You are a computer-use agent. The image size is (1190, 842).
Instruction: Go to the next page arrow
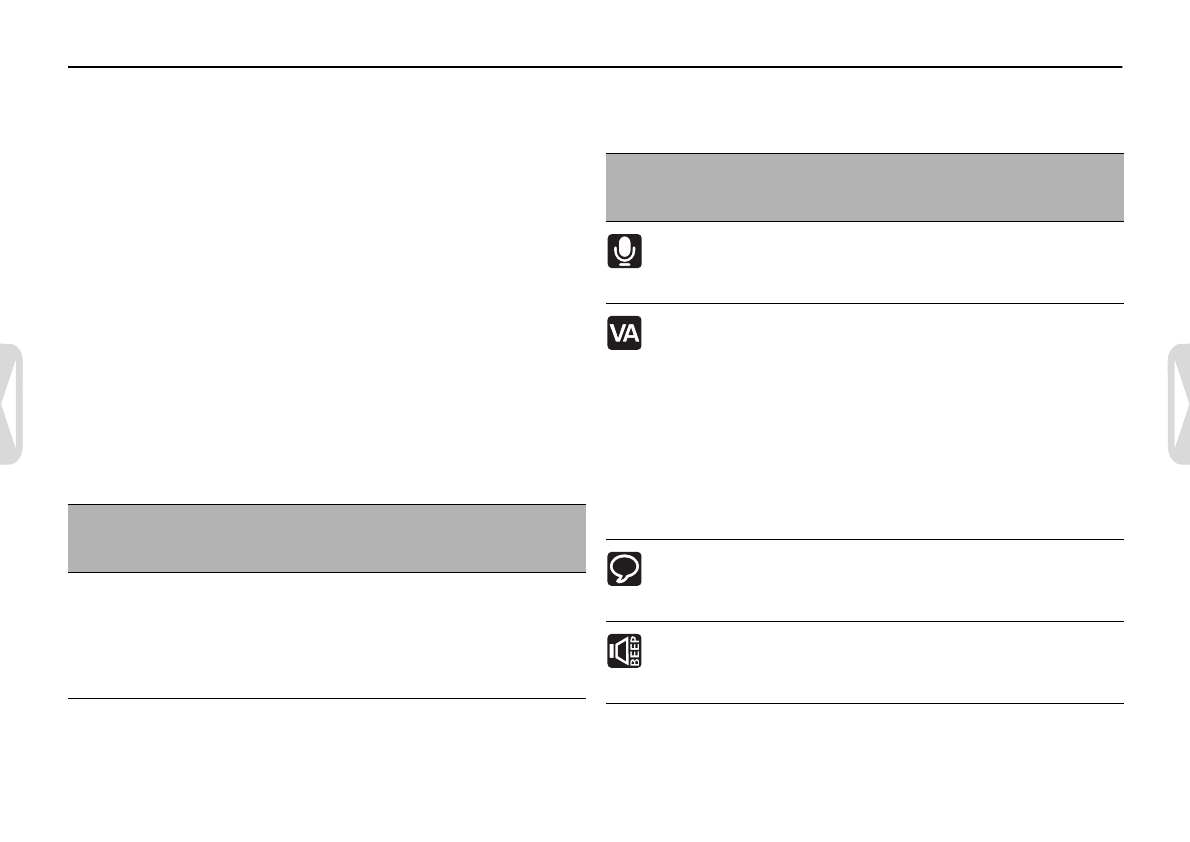[1179, 404]
